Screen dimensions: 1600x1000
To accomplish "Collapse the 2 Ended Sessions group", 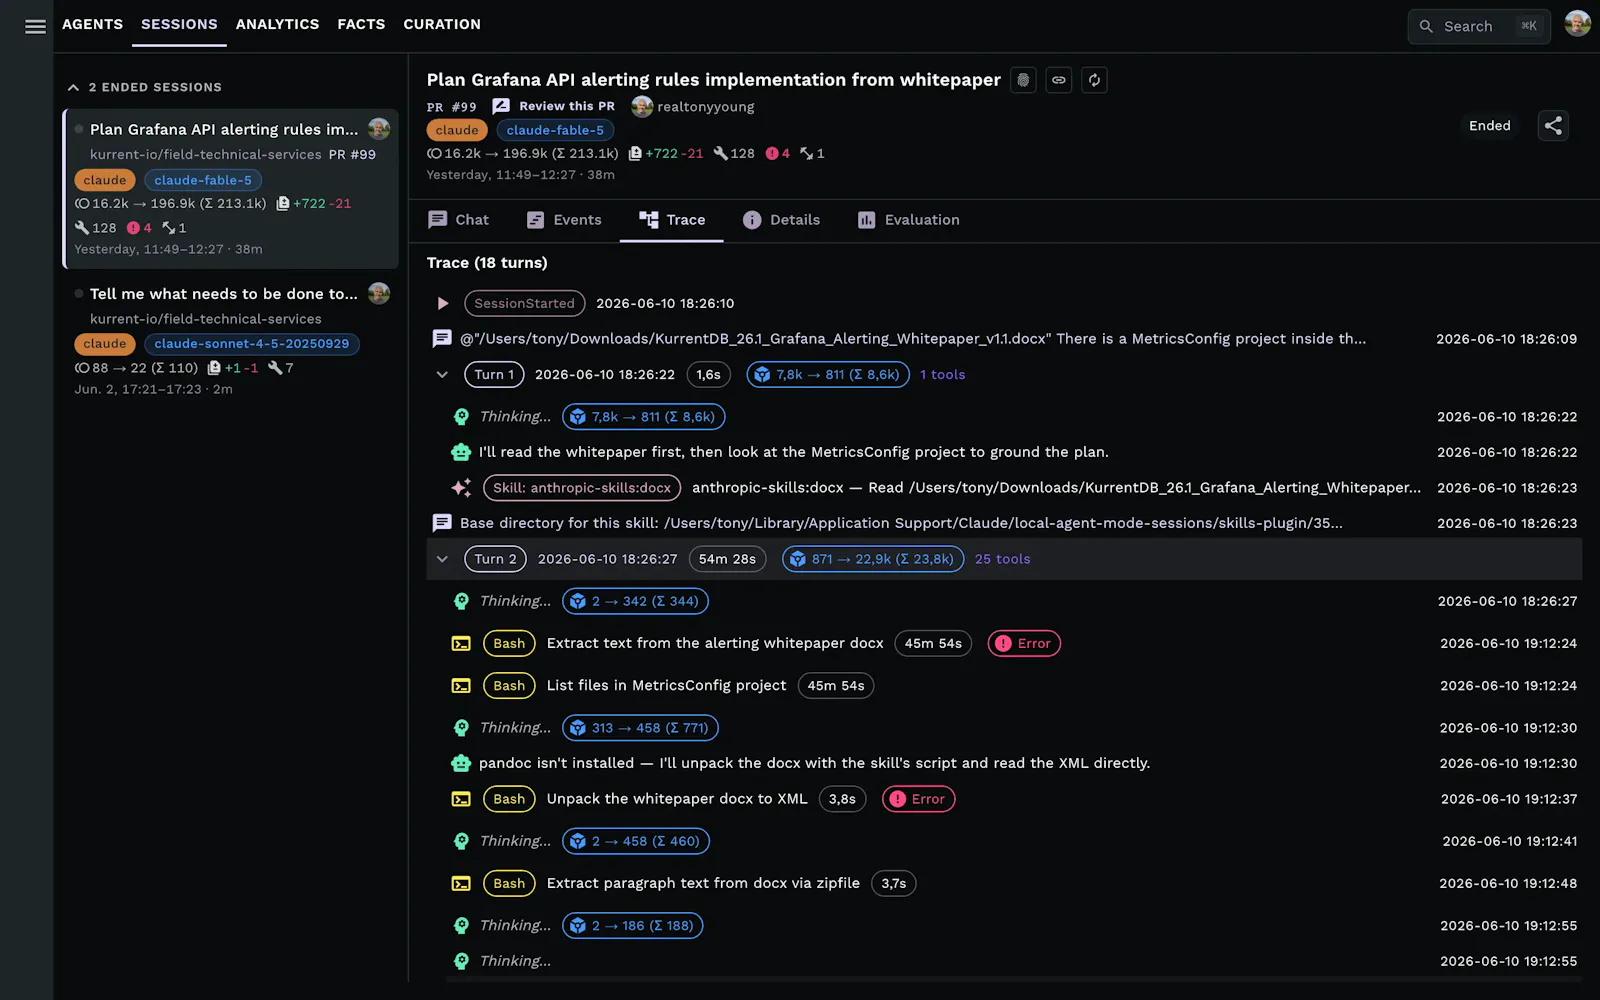I will tap(73, 87).
